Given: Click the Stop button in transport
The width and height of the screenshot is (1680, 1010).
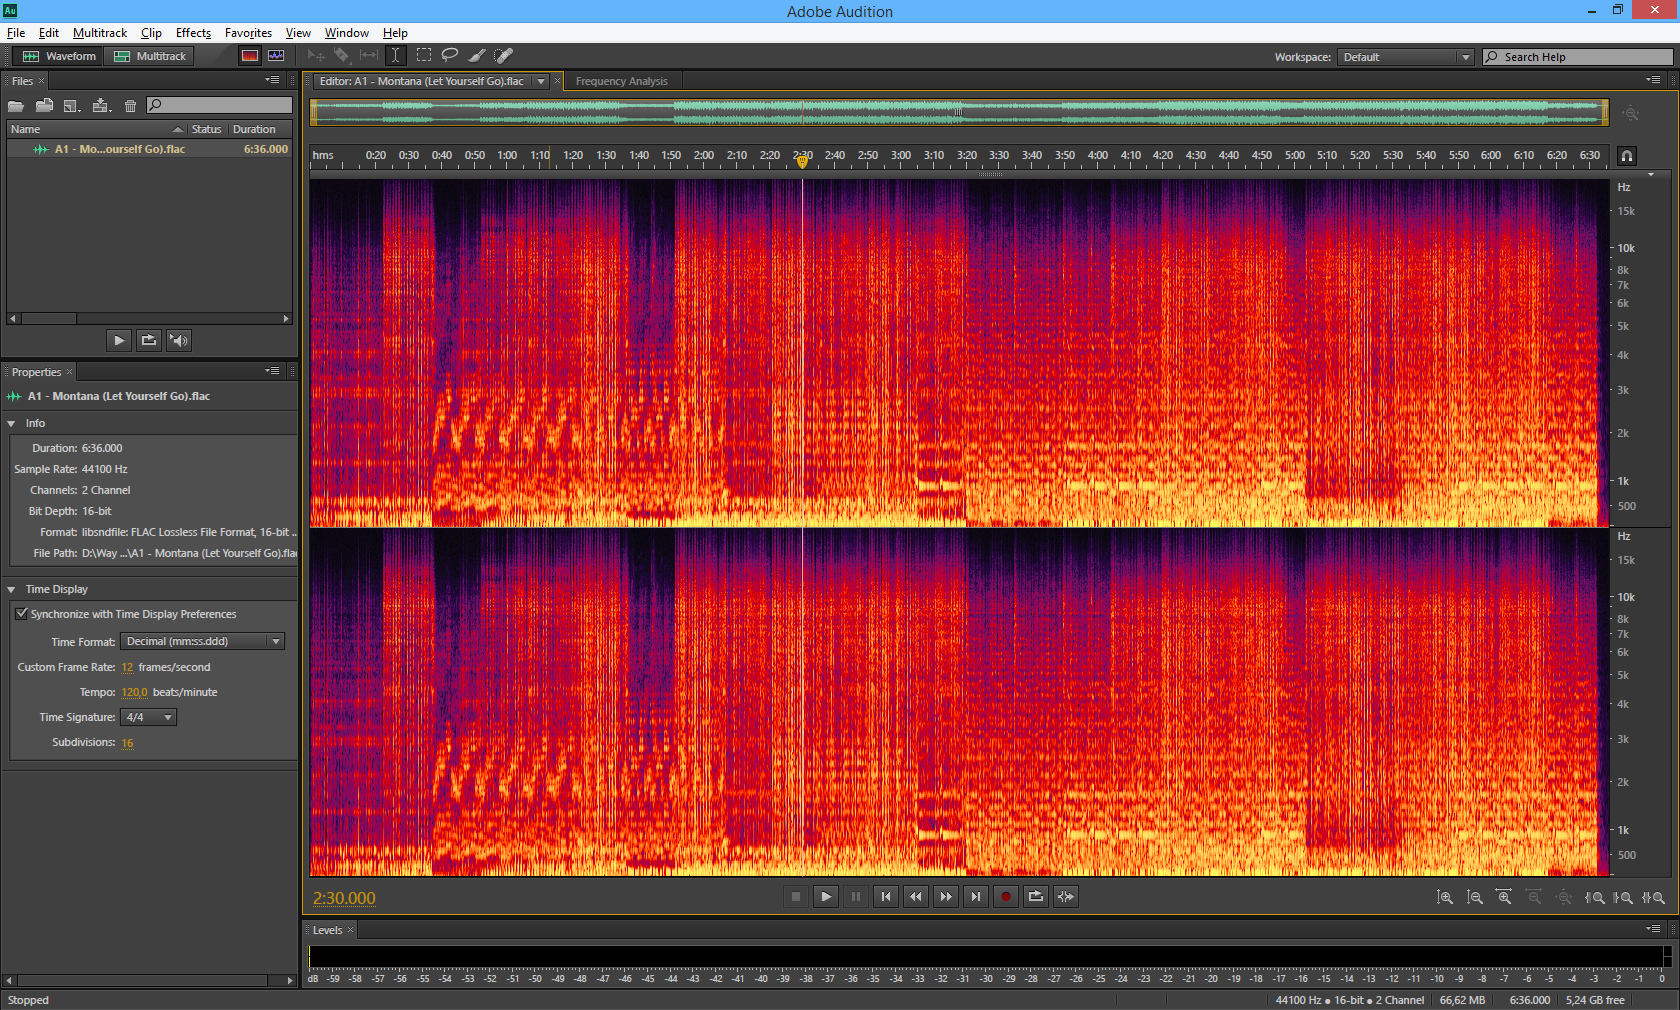Looking at the screenshot, I should tap(796, 897).
